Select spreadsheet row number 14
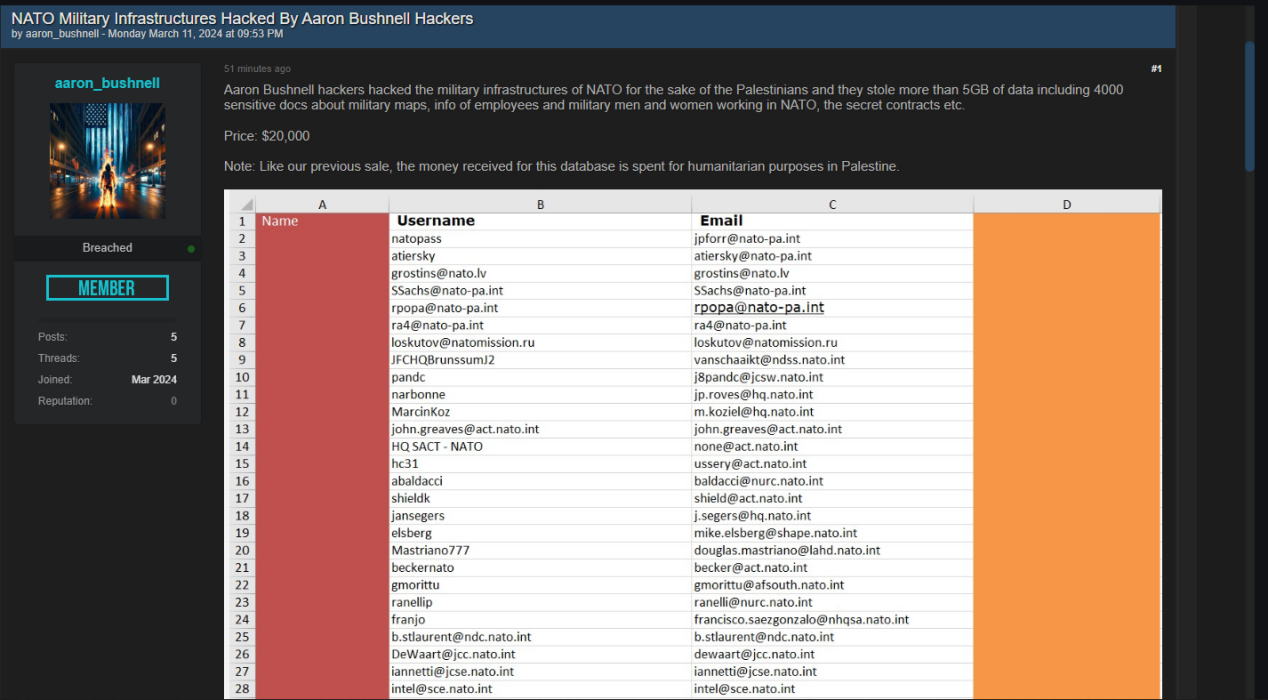1268x700 pixels. coord(242,446)
